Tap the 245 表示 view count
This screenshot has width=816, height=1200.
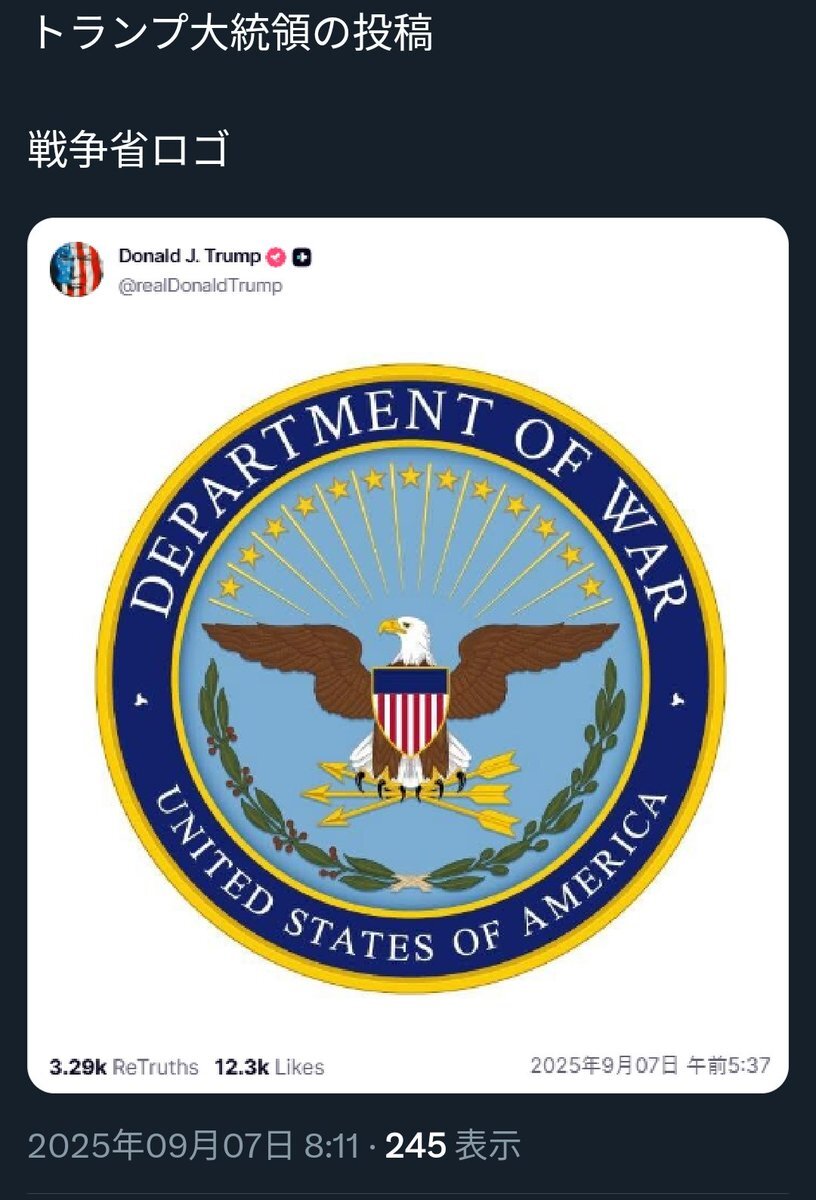[453, 1145]
